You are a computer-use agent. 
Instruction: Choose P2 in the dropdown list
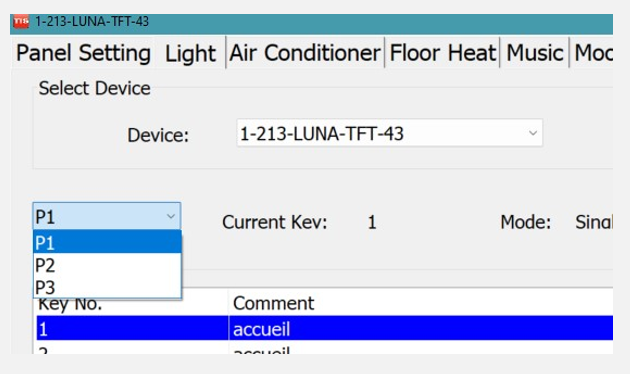coord(107,265)
